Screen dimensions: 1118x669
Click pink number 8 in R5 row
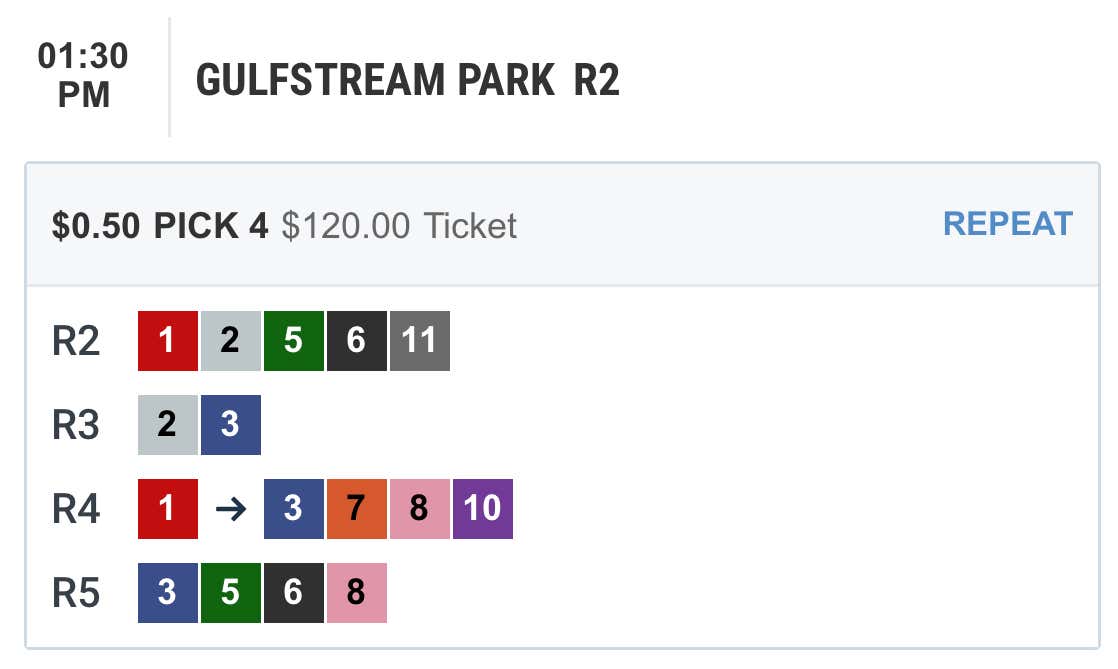click(x=357, y=593)
